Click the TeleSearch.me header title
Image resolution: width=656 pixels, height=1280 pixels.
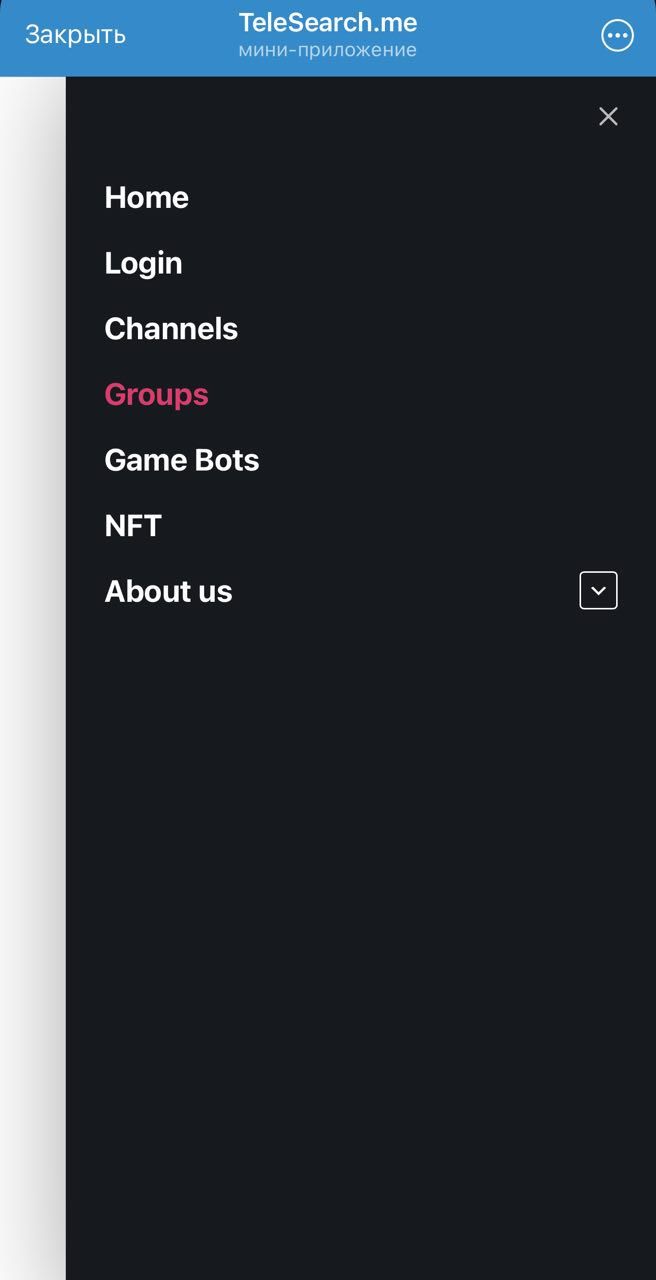click(328, 22)
